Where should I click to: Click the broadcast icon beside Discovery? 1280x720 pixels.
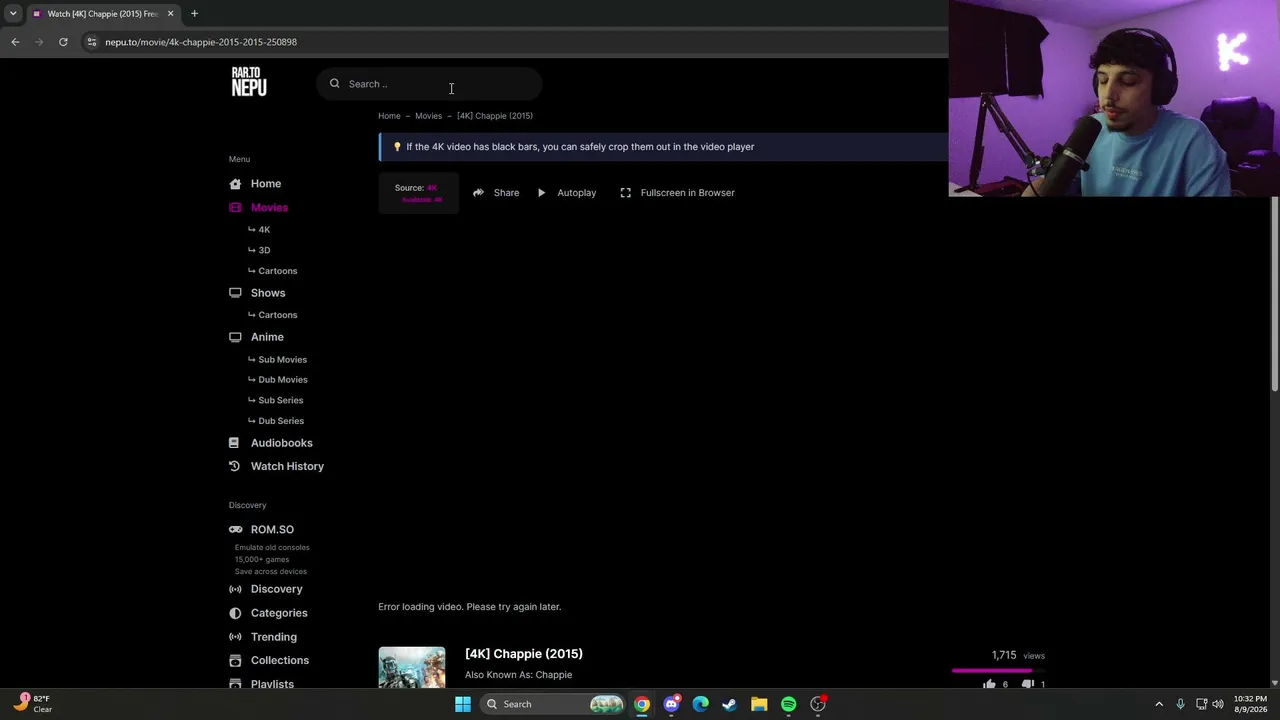click(x=235, y=589)
